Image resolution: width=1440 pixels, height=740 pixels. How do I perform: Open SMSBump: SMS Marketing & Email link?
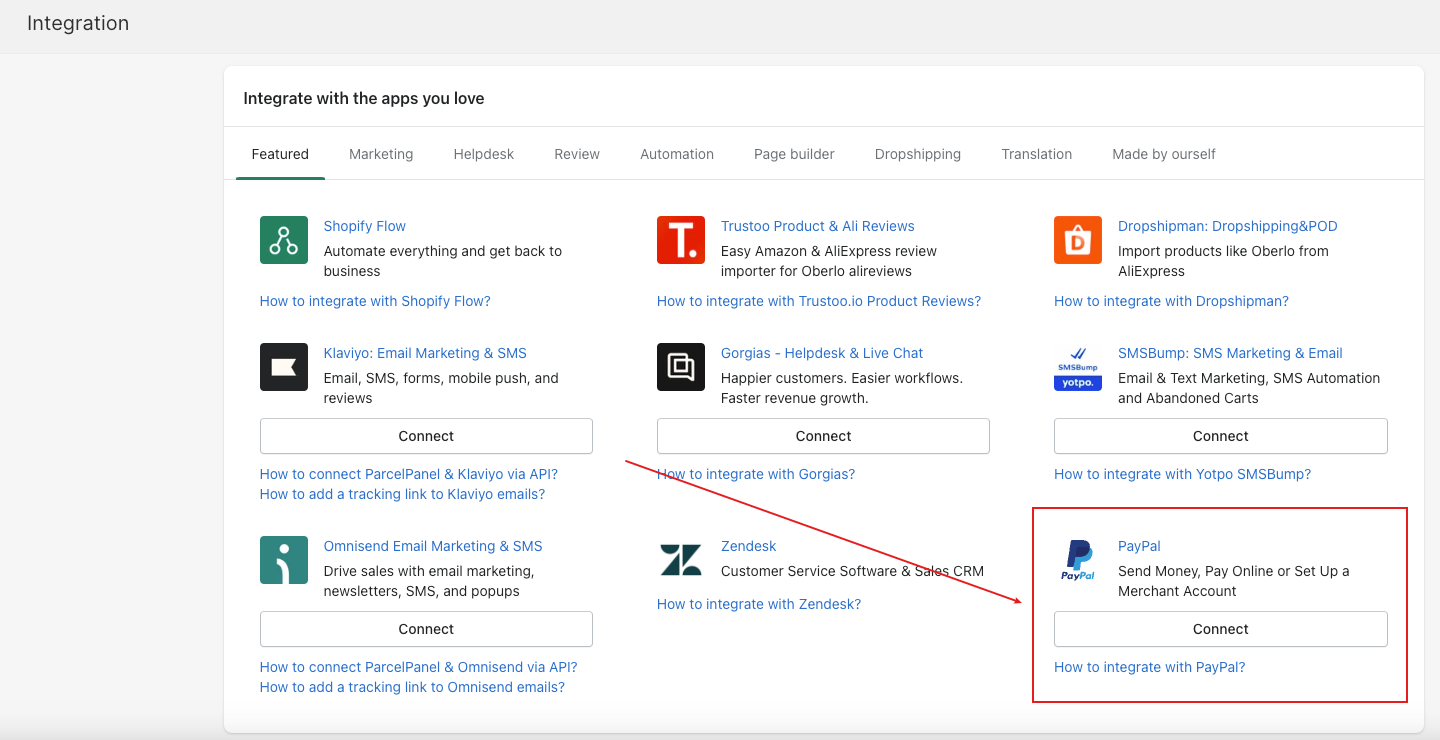coord(1230,353)
